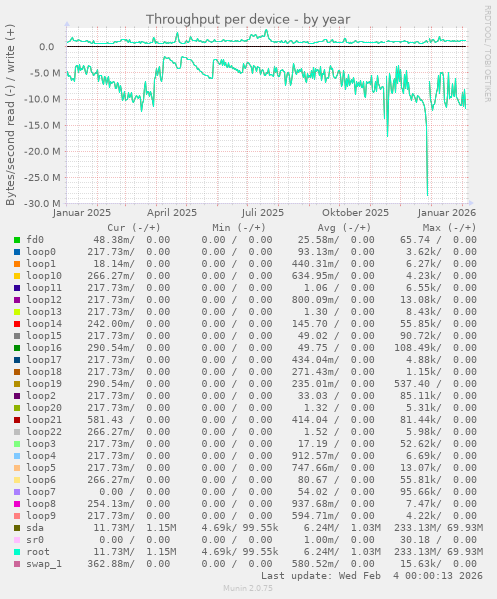Click the pink swap_1 legend swatch
Screen dimensions: 497x599
tap(17, 564)
